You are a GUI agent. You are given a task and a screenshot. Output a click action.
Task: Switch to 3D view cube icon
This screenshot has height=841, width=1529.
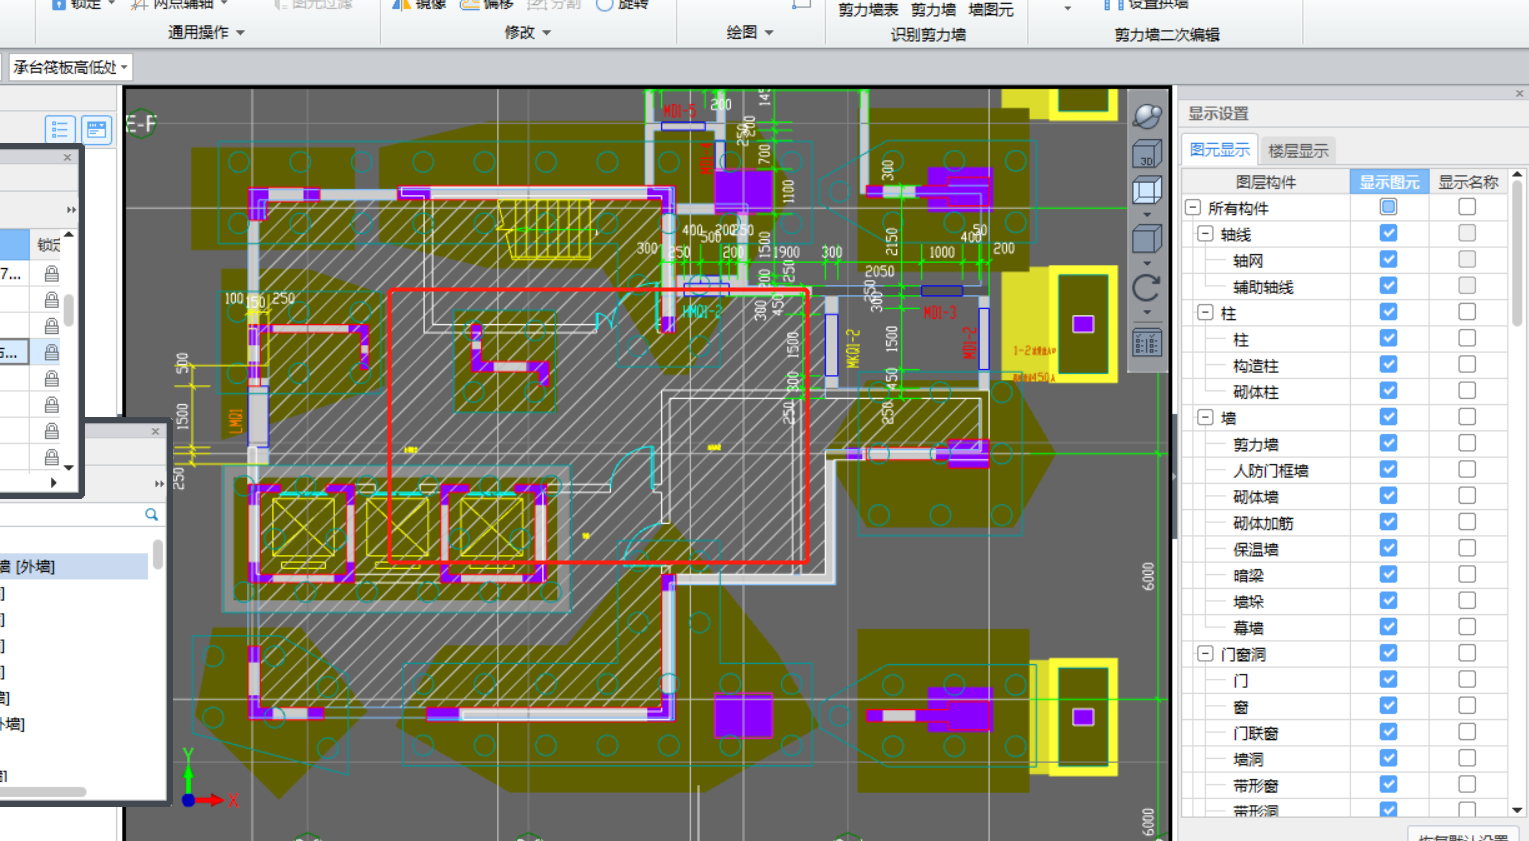1147,154
